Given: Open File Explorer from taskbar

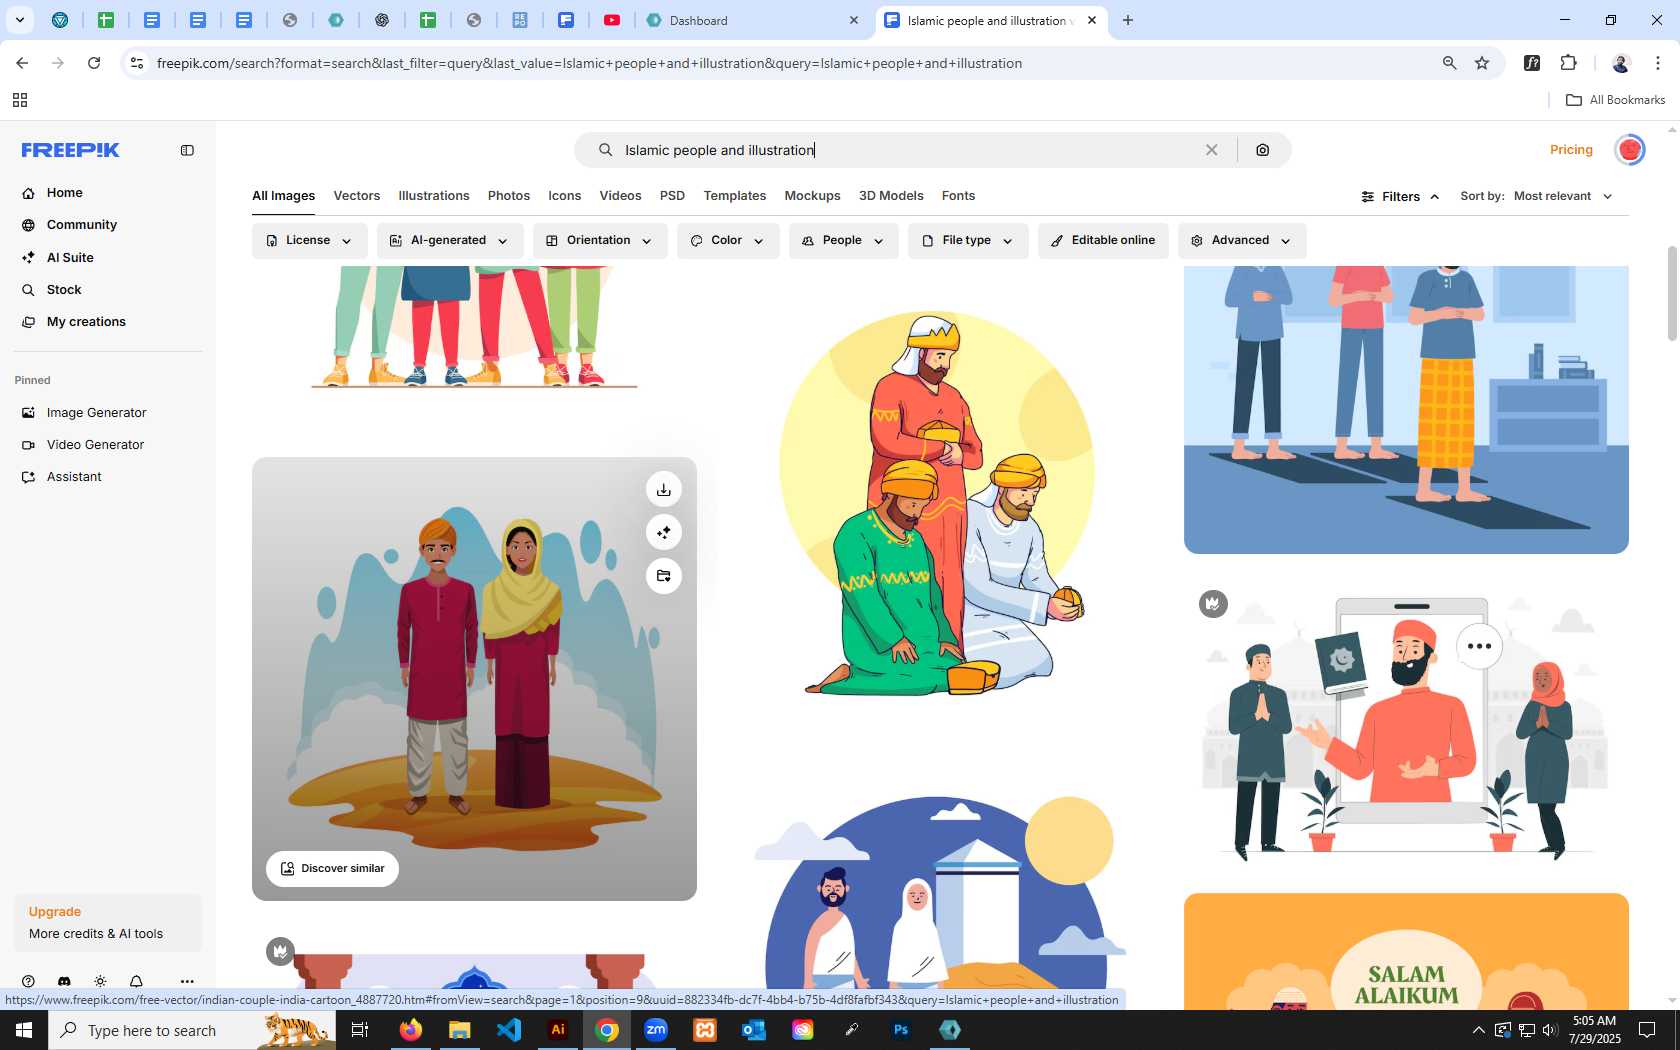Looking at the screenshot, I should tap(460, 1030).
